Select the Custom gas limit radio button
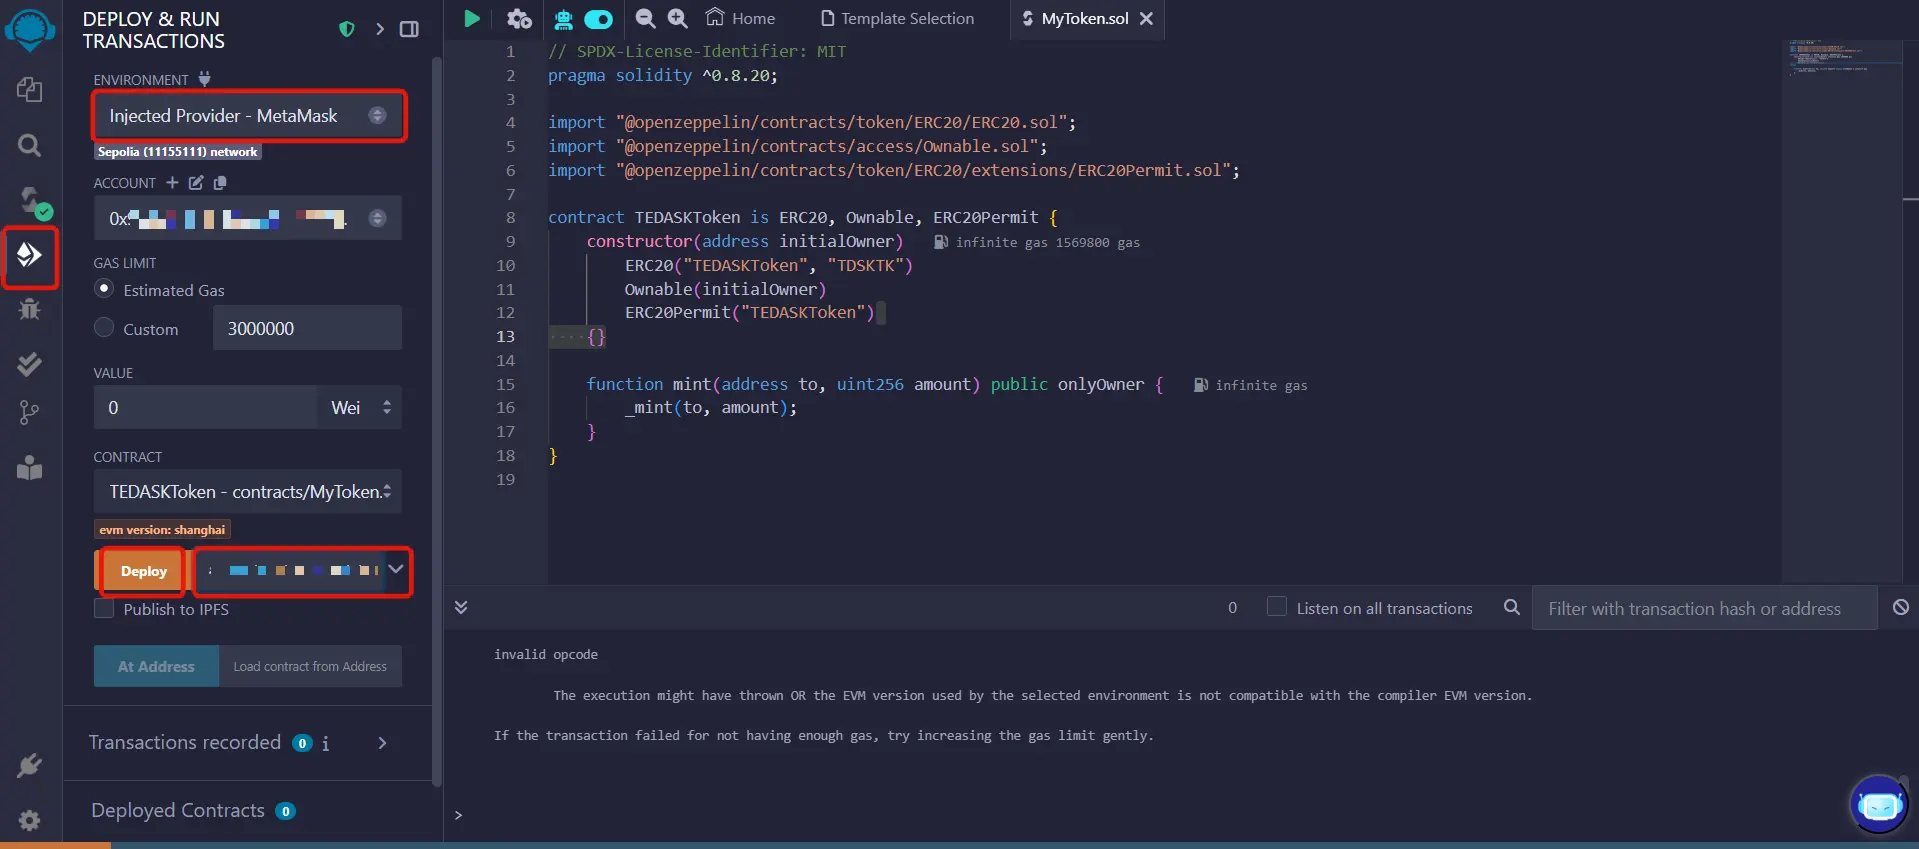Viewport: 1919px width, 849px height. click(x=104, y=327)
